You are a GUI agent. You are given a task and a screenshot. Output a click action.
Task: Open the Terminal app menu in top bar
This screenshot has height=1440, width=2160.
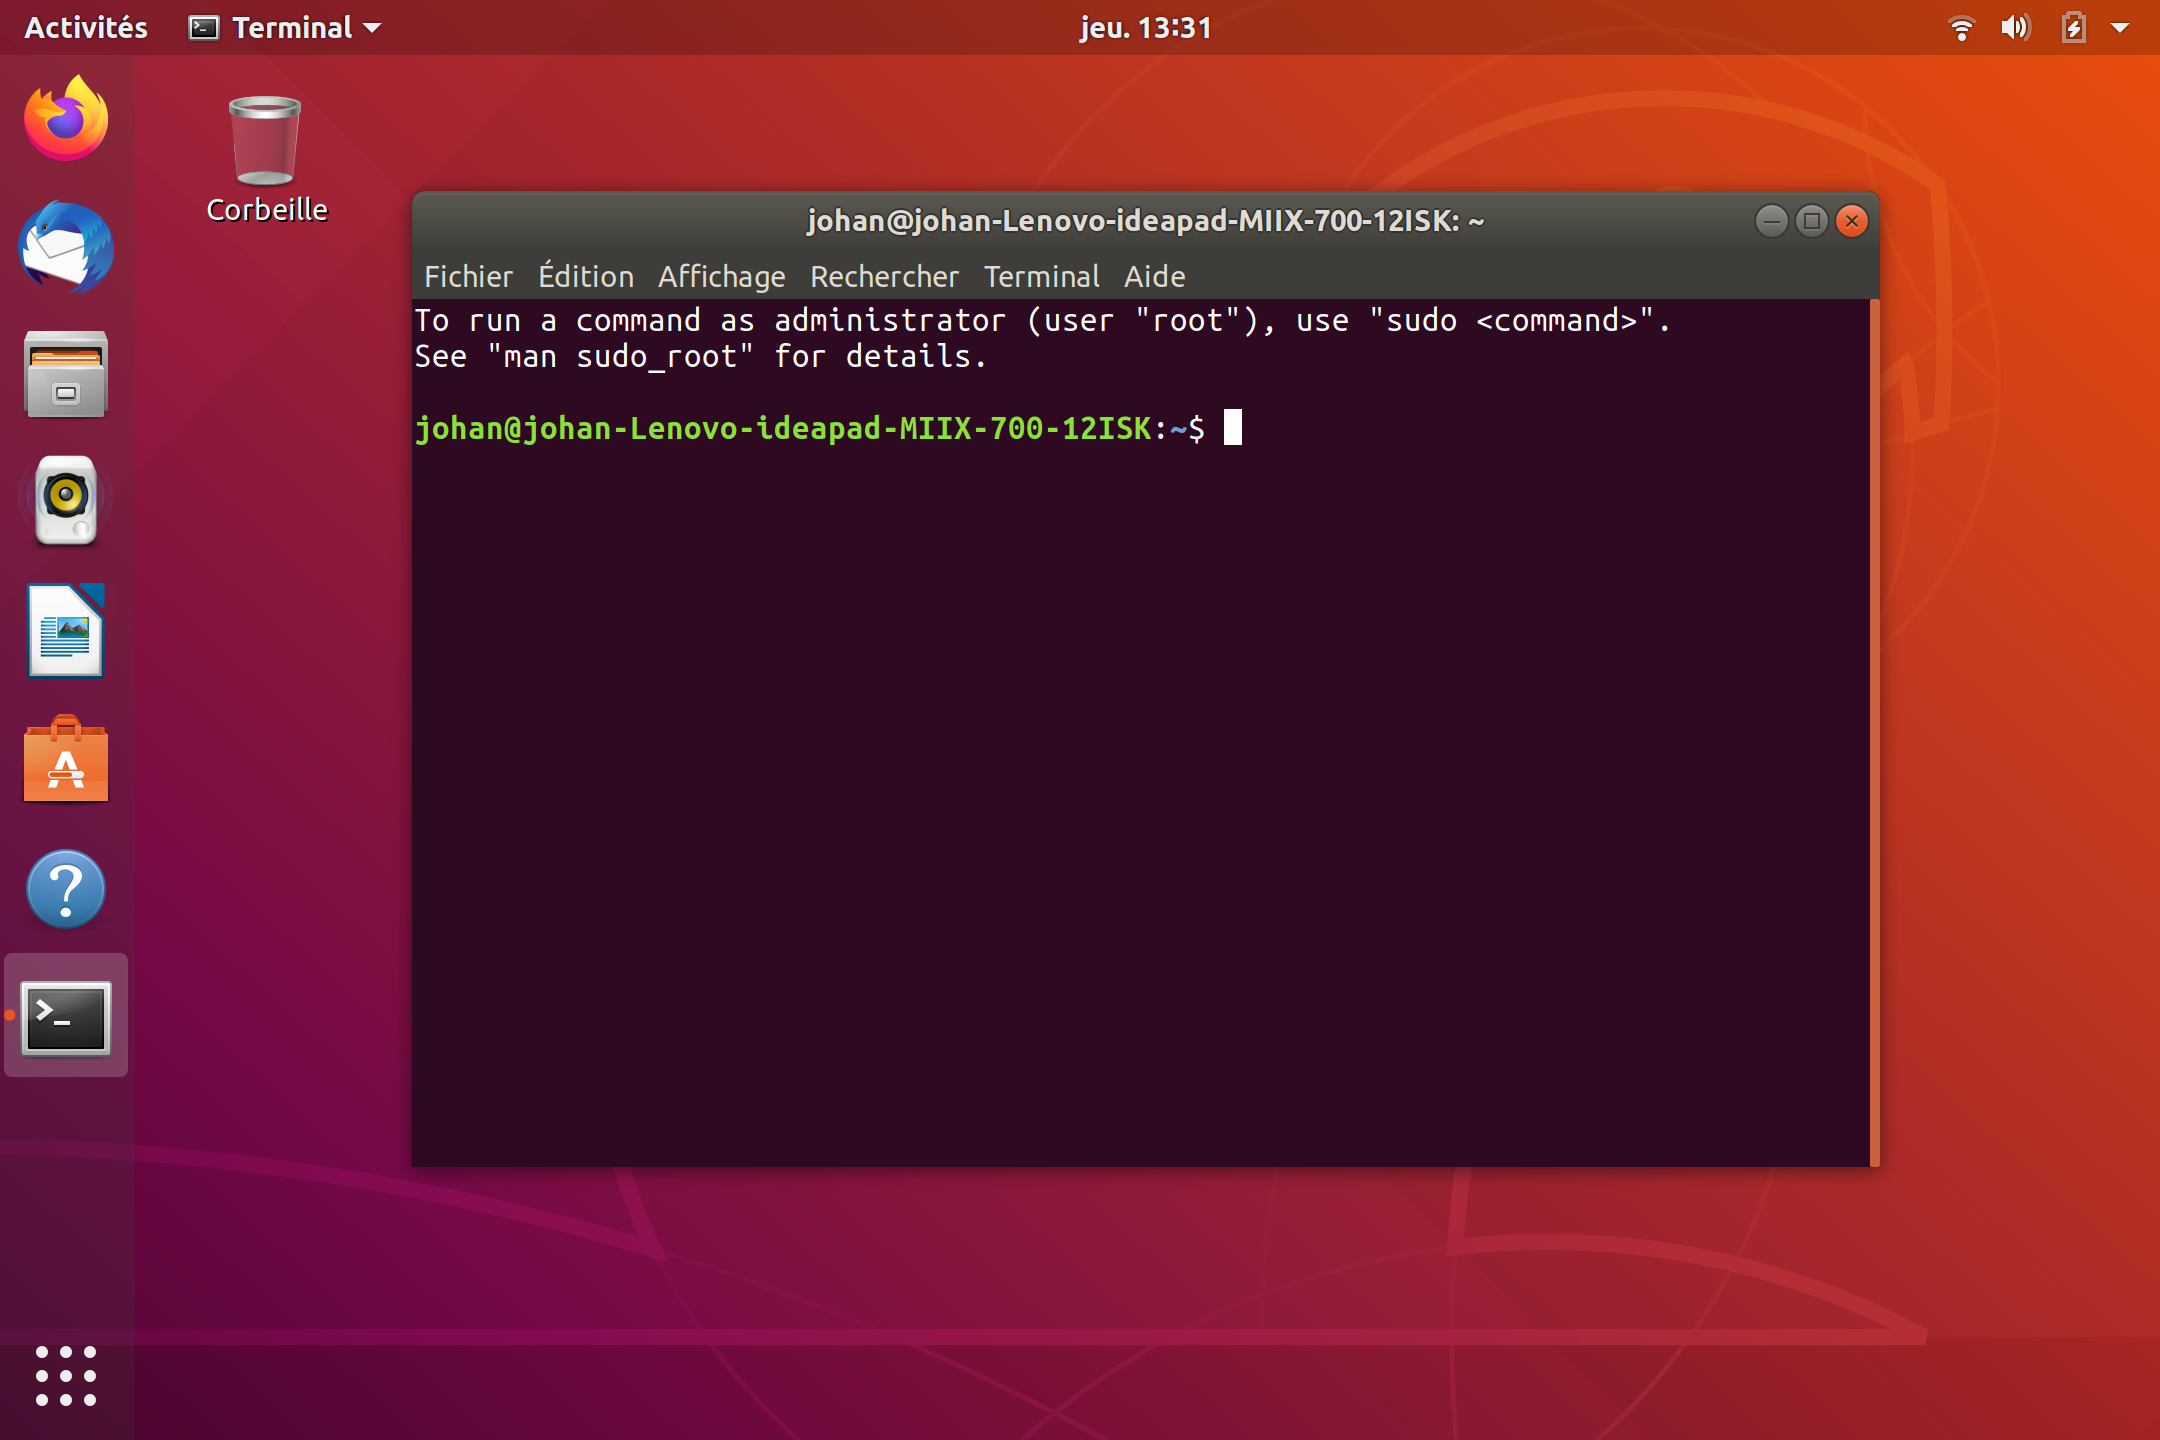click(285, 27)
